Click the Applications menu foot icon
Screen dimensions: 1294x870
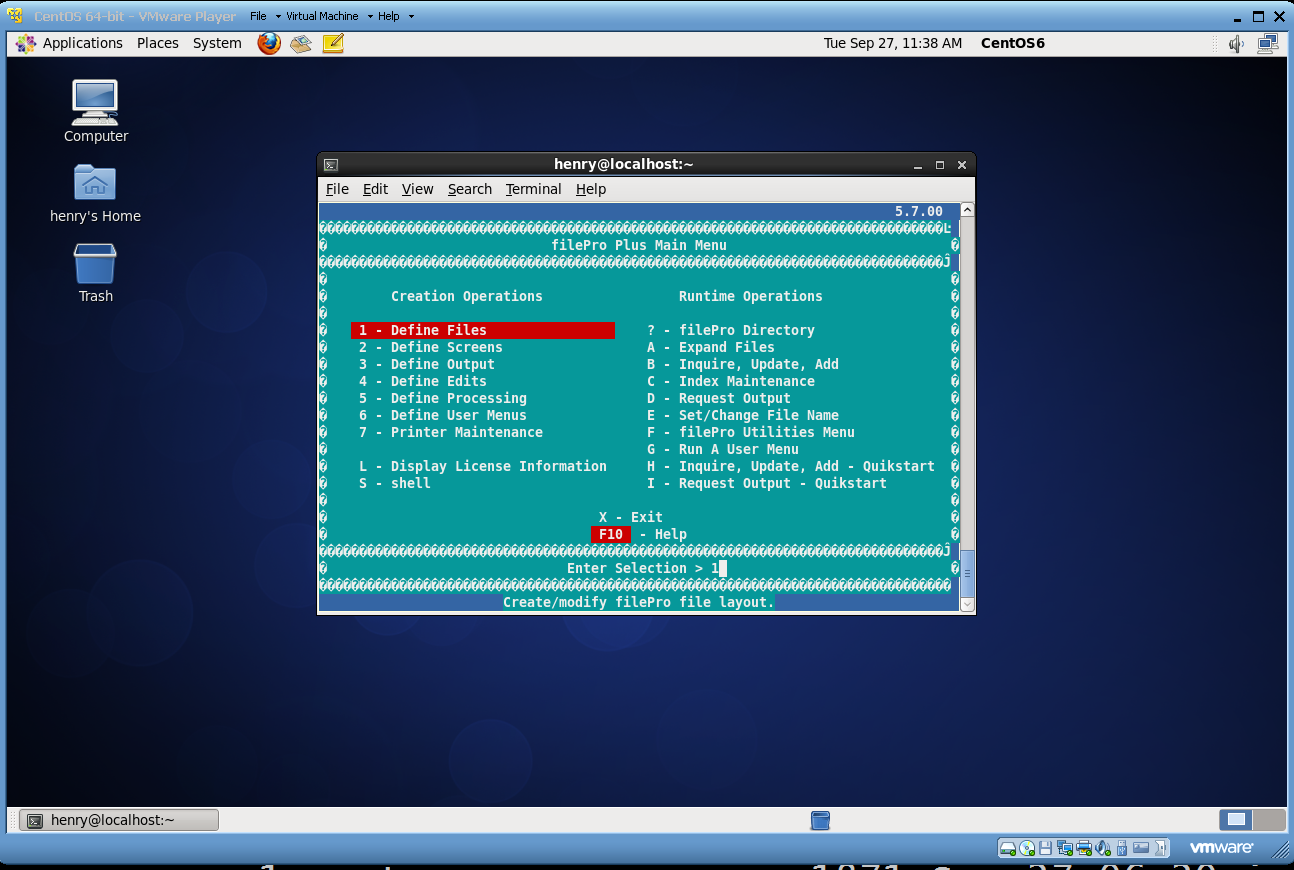pyautogui.click(x=26, y=43)
